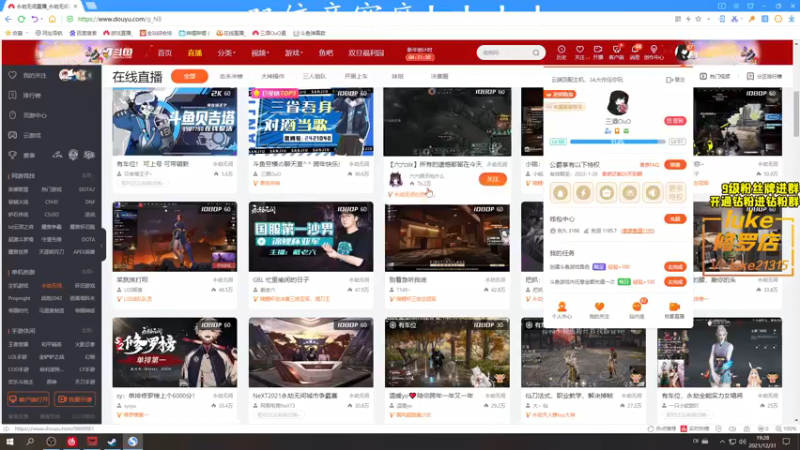Select the 三人组队 filter tab

[x=314, y=76]
